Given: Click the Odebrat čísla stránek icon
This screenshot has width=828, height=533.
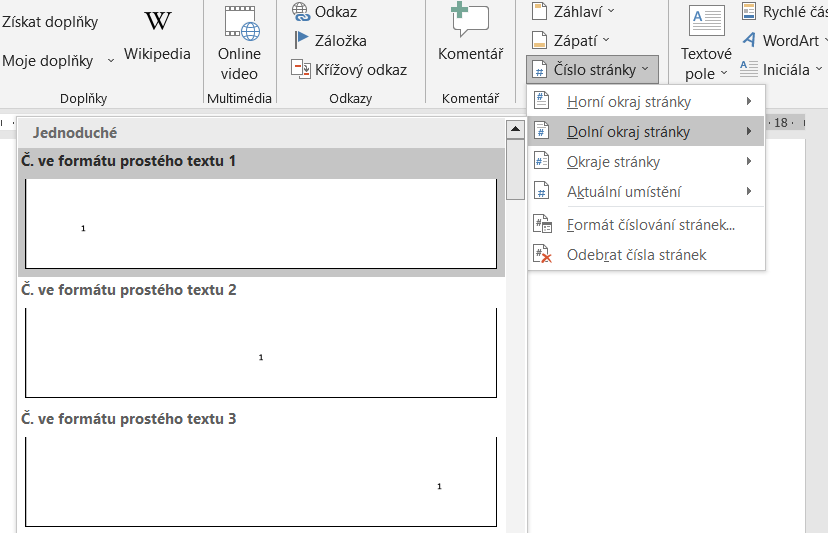Looking at the screenshot, I should [542, 255].
